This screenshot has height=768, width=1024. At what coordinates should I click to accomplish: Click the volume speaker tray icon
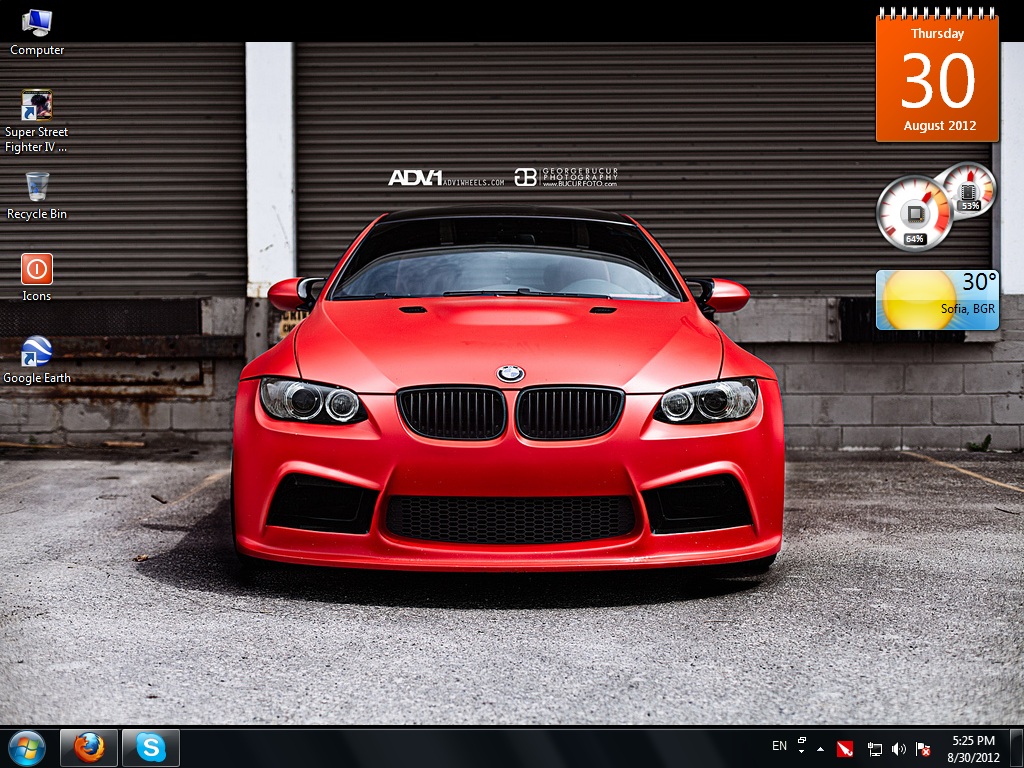pyautogui.click(x=899, y=749)
